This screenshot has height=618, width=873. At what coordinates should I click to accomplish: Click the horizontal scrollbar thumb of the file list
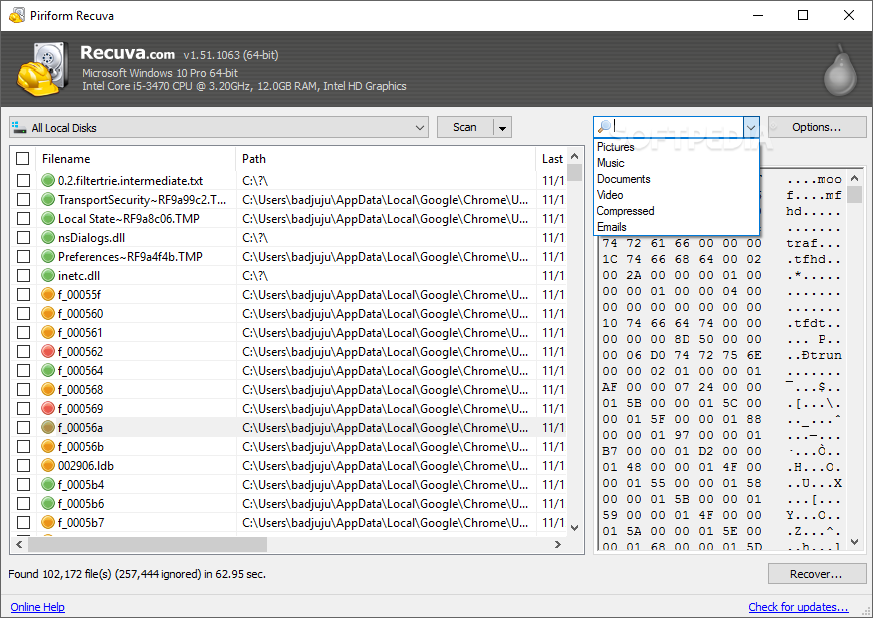[147, 544]
